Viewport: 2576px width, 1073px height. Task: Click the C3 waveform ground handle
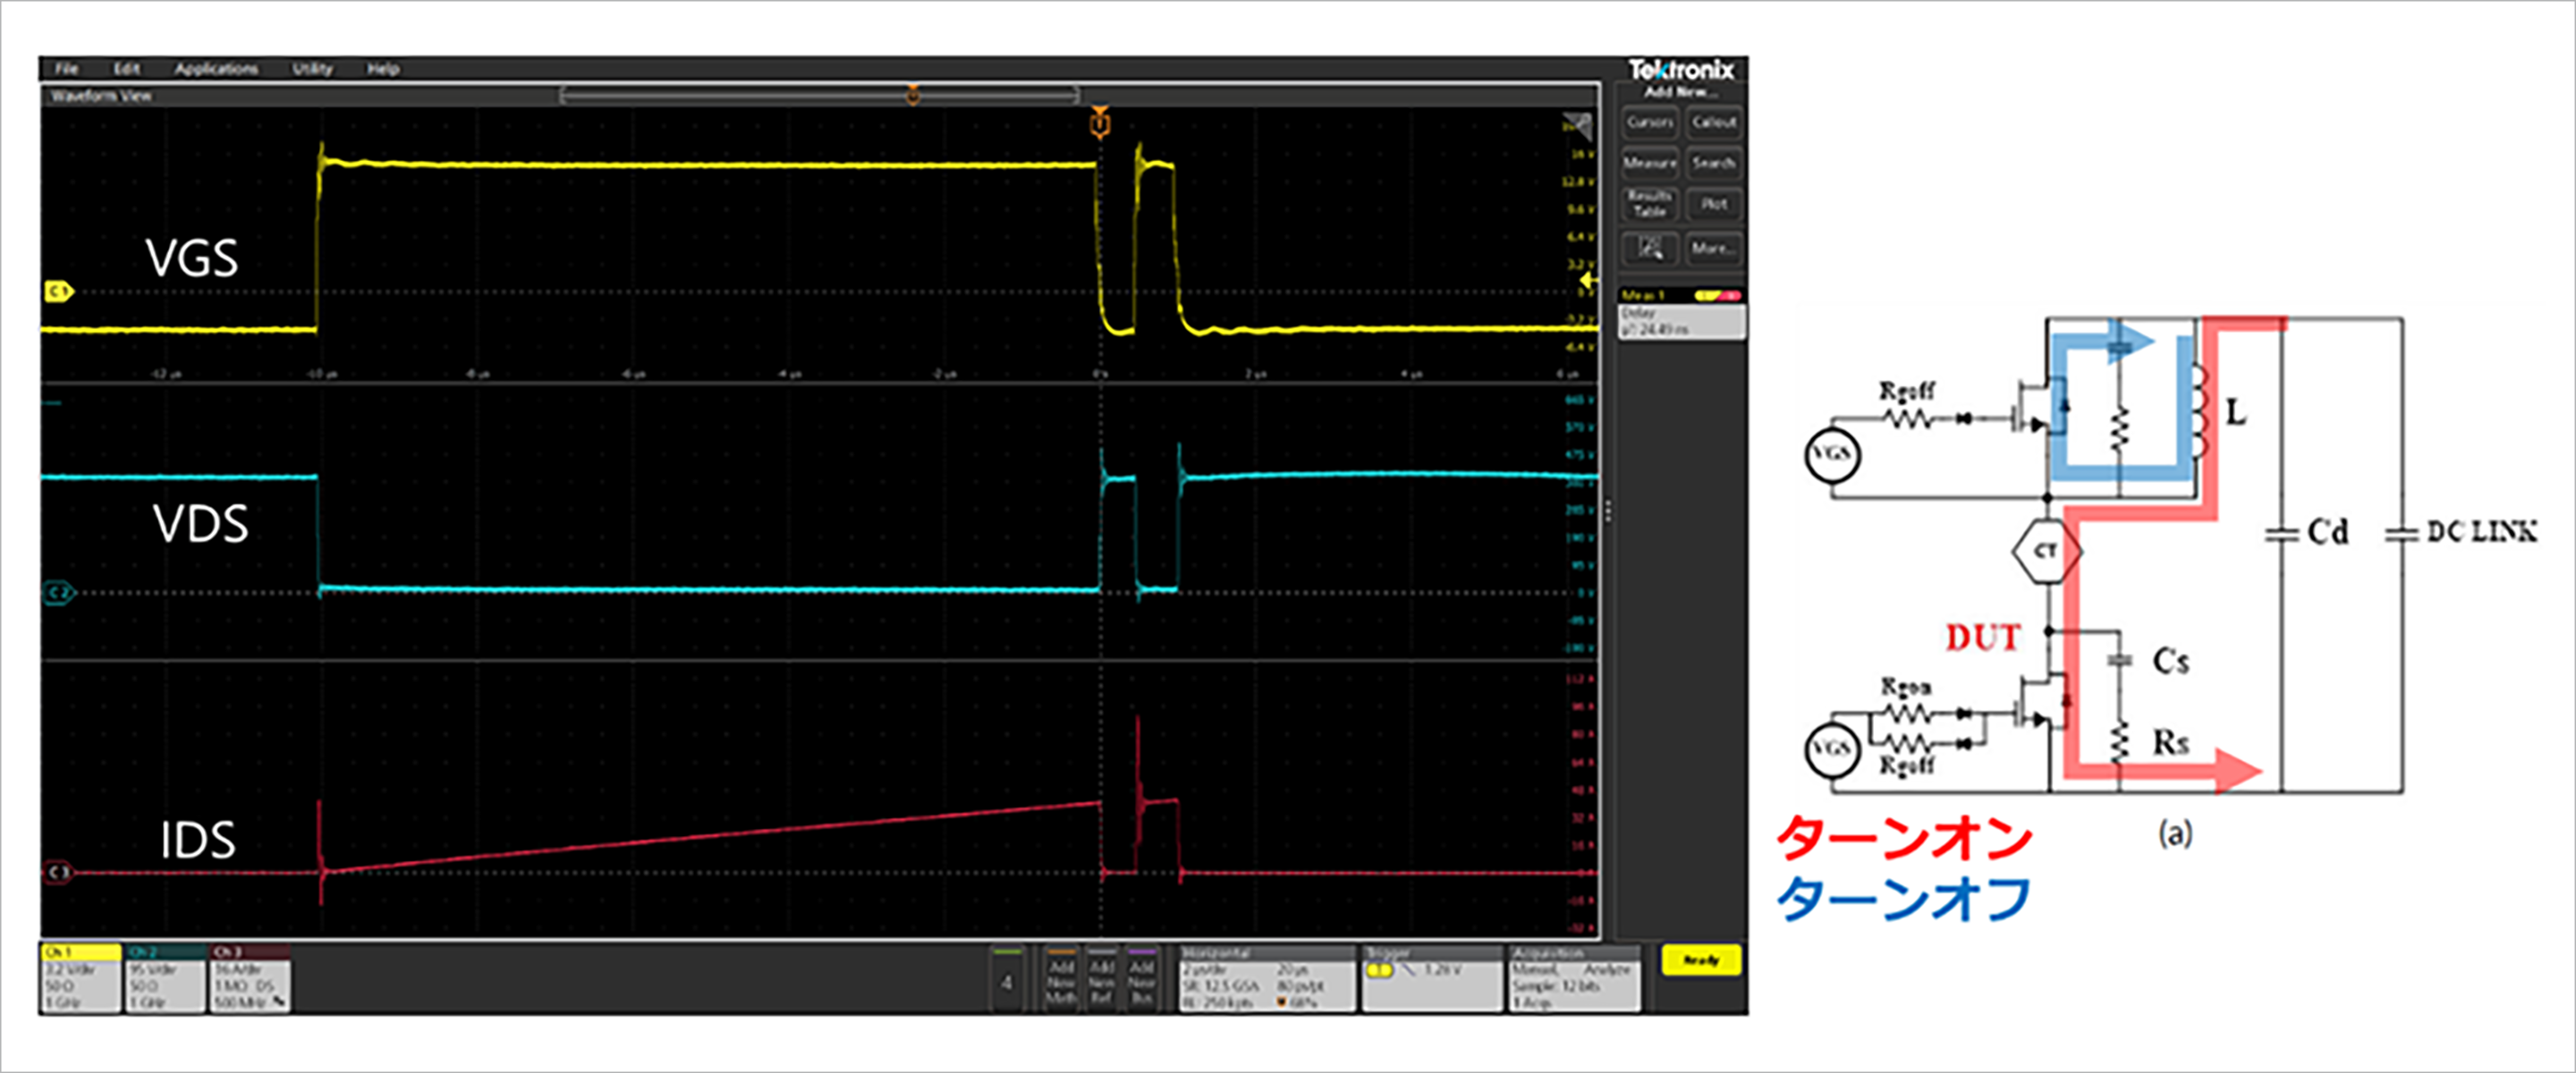(x=59, y=873)
